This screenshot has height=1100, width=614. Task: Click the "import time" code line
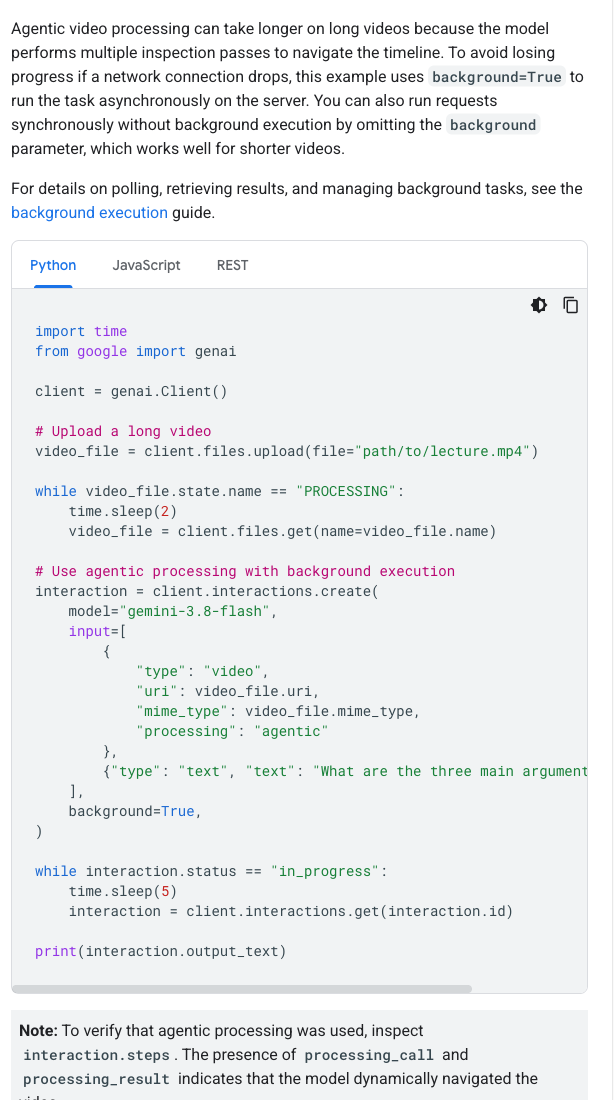click(81, 331)
